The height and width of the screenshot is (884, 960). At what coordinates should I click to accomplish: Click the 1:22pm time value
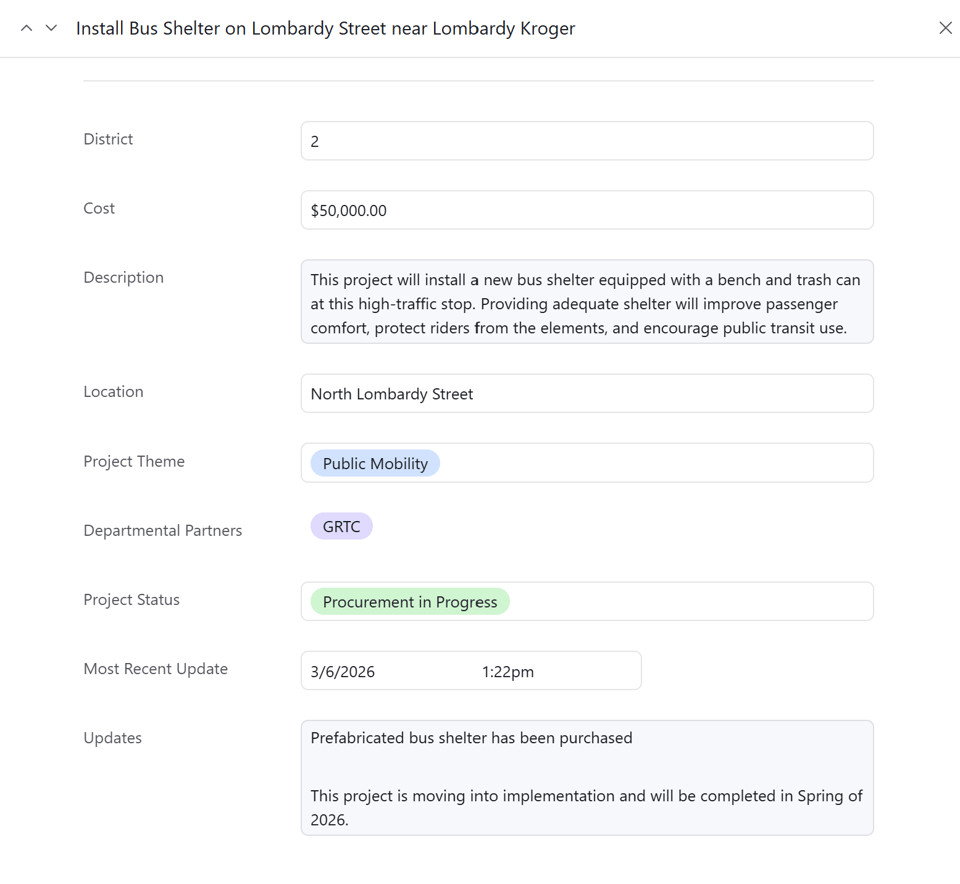click(509, 671)
